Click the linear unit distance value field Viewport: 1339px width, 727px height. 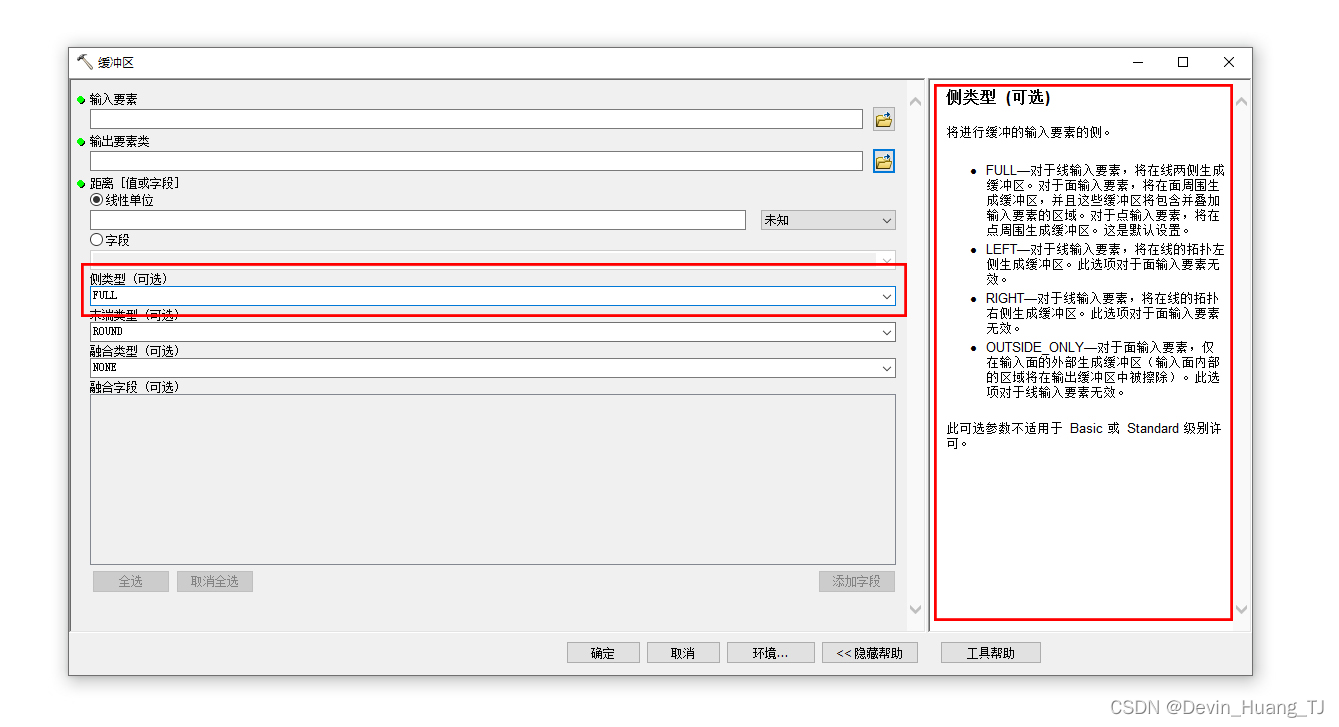(418, 220)
